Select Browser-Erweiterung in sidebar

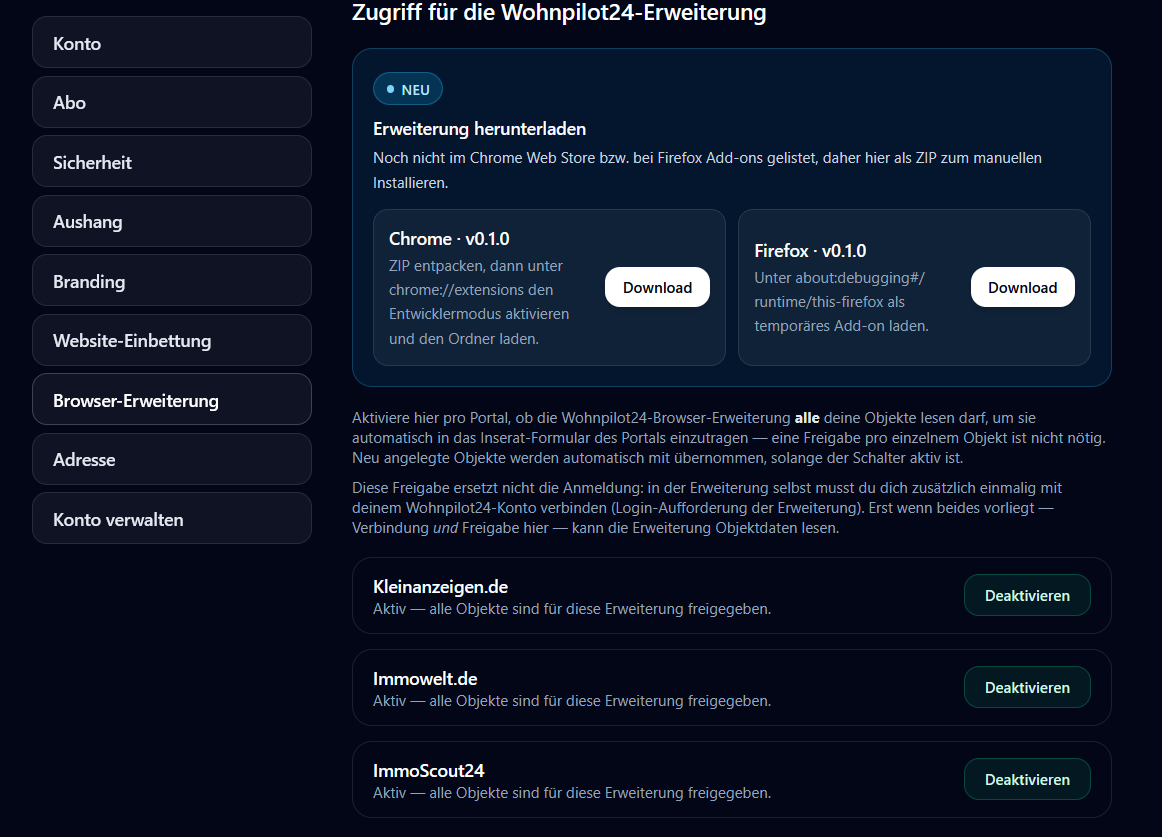coord(171,400)
